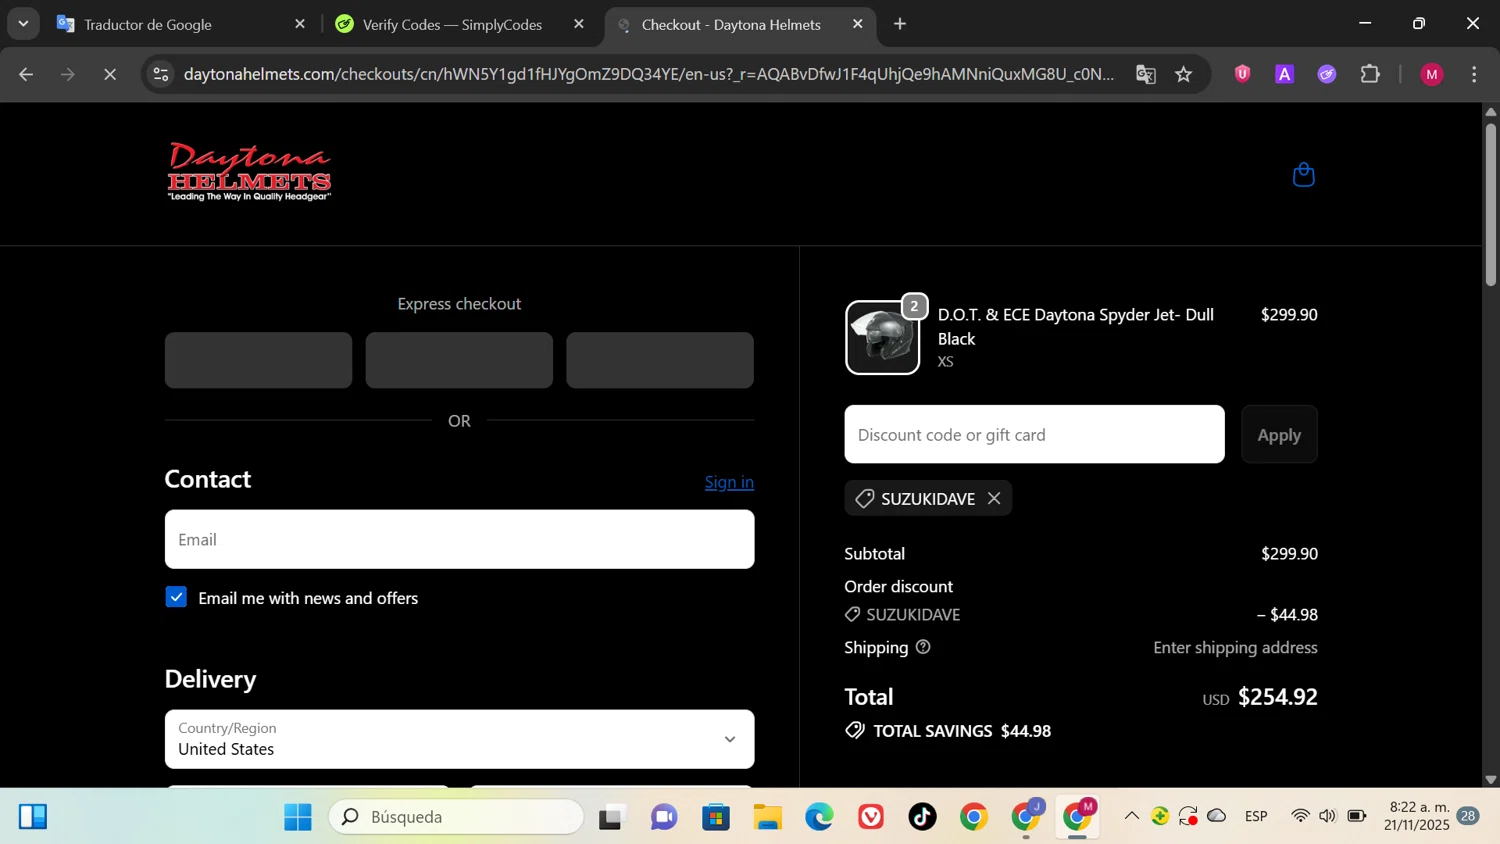Open the clock and date 8:22 a. m.
1500x844 pixels.
1415,816
